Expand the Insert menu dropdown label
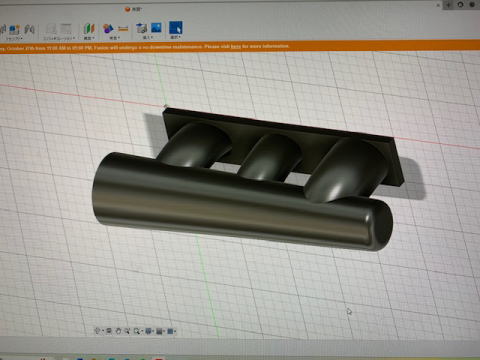The height and width of the screenshot is (360, 480). pyautogui.click(x=147, y=37)
